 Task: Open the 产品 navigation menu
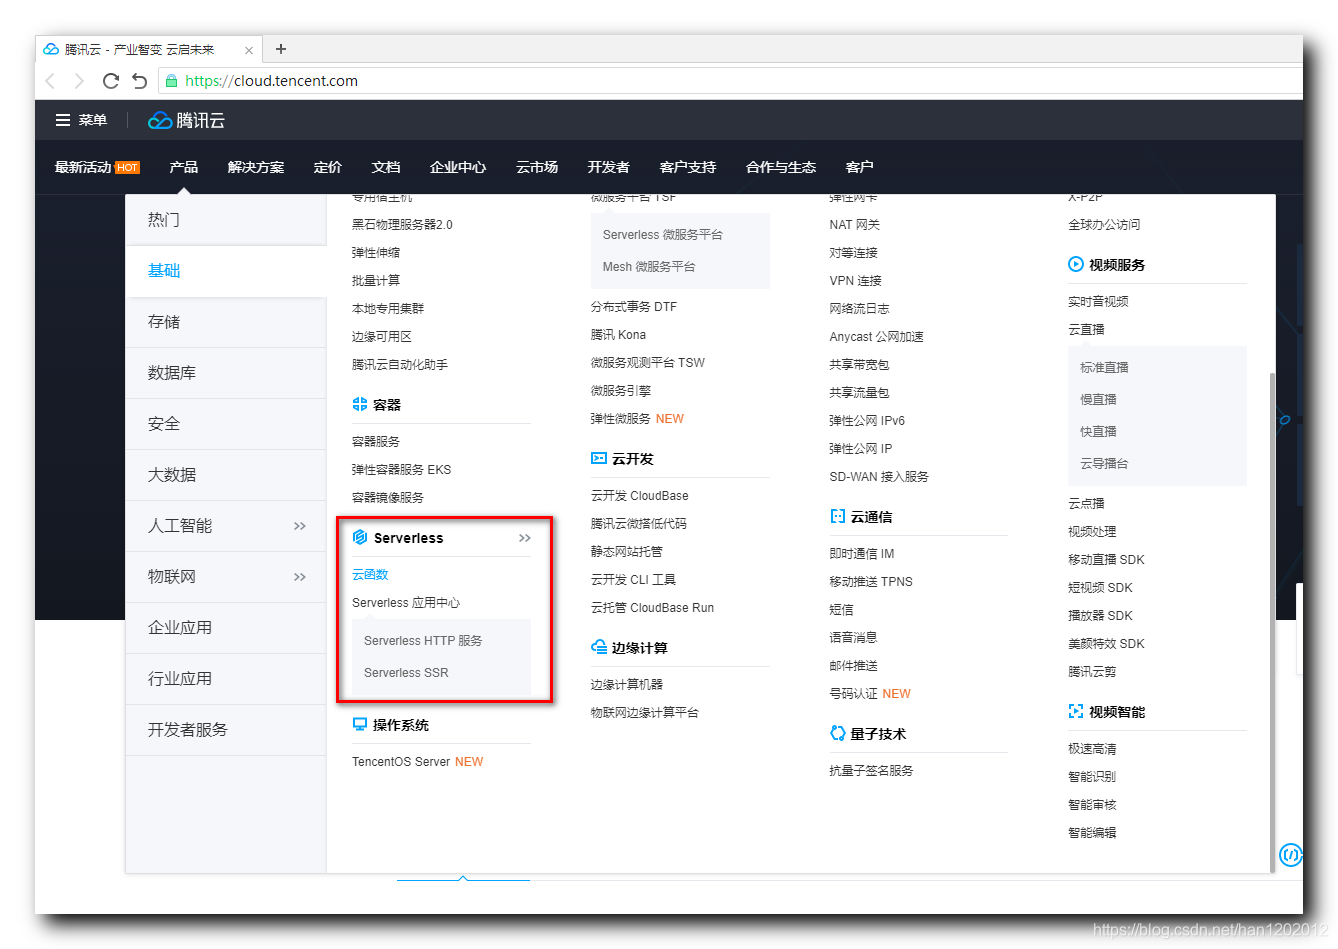pos(183,167)
